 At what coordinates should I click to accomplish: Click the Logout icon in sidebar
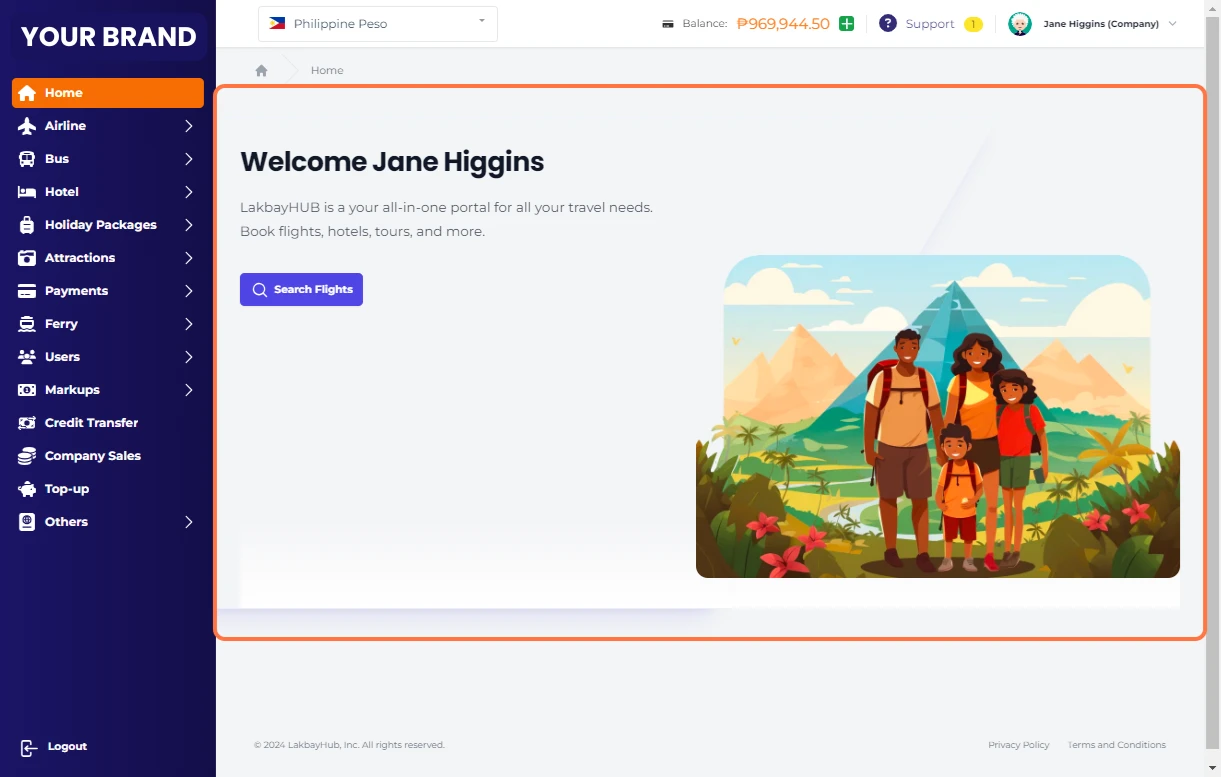[x=28, y=747]
